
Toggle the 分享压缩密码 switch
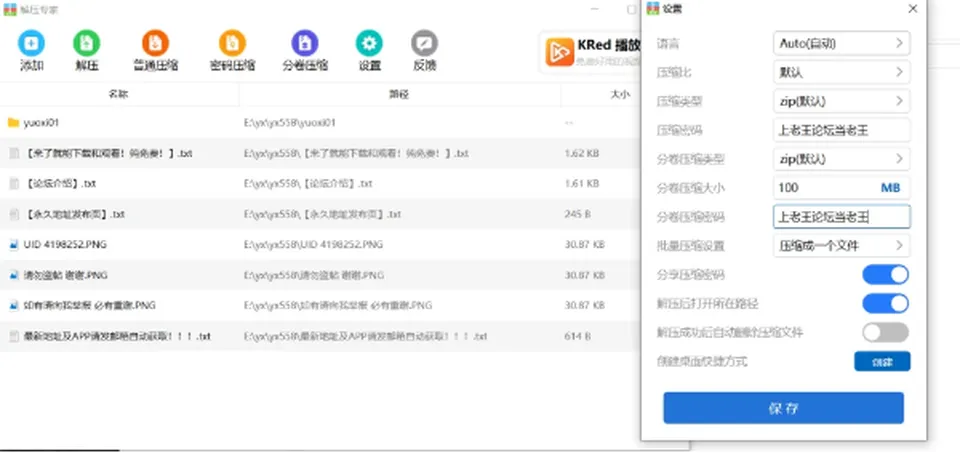pyautogui.click(x=885, y=275)
